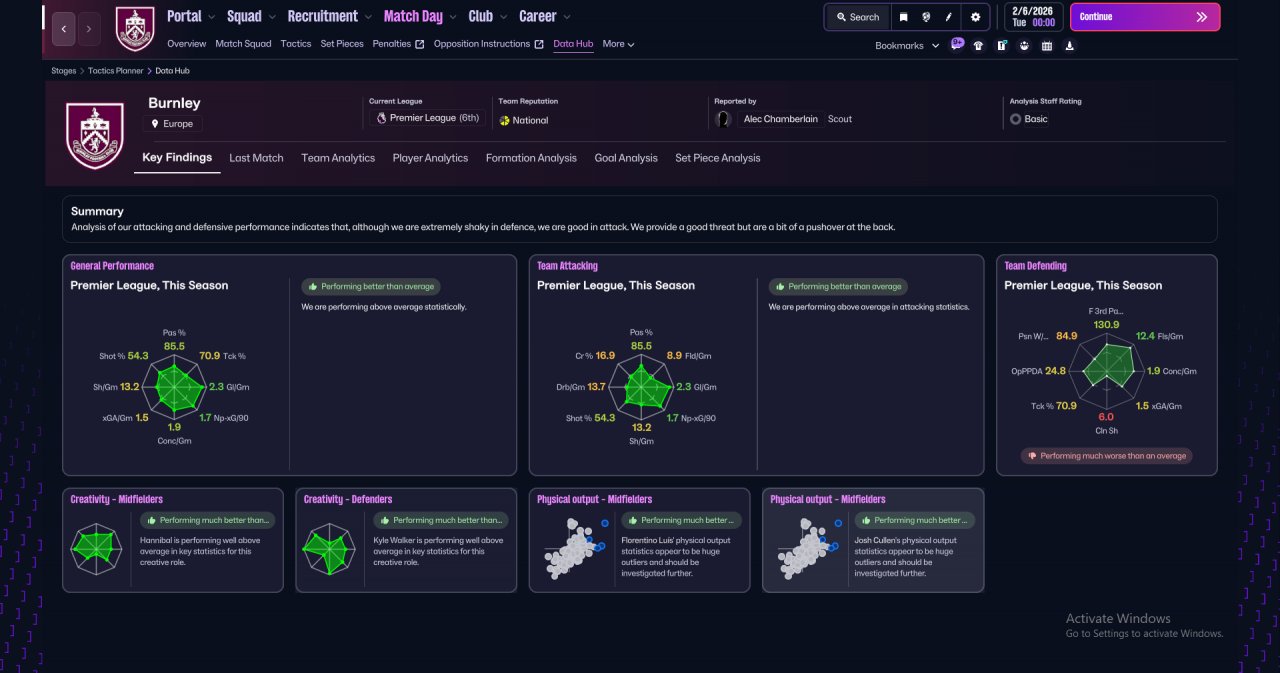The height and width of the screenshot is (673, 1280).
Task: Go back with the left arrow button
Action: coord(64,29)
